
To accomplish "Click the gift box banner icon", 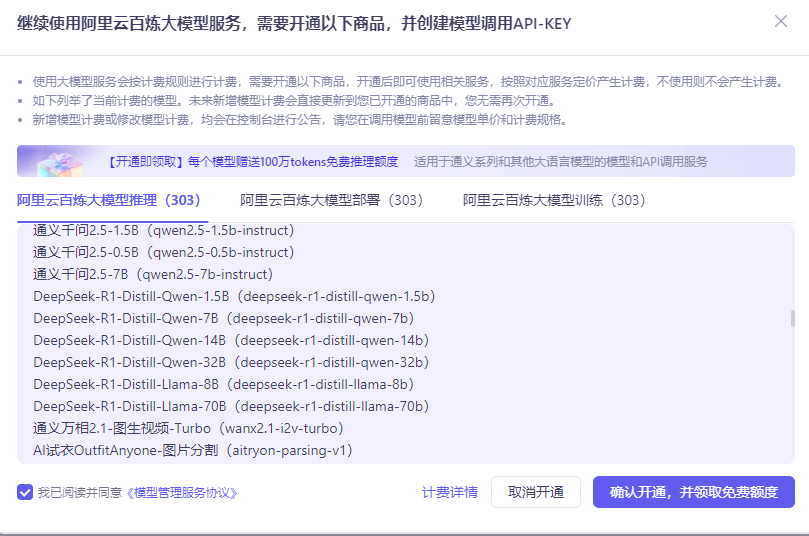I will coord(60,160).
